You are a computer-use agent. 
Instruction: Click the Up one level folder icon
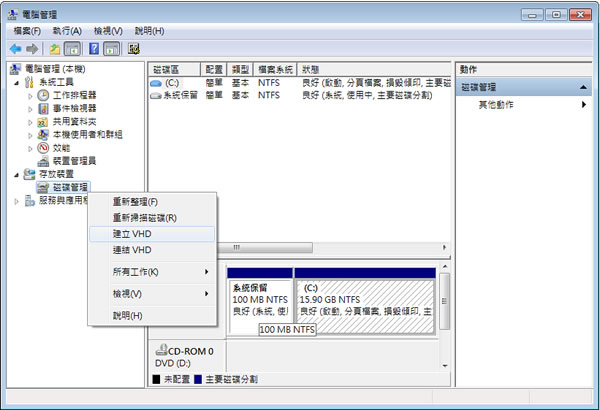pyautogui.click(x=55, y=48)
